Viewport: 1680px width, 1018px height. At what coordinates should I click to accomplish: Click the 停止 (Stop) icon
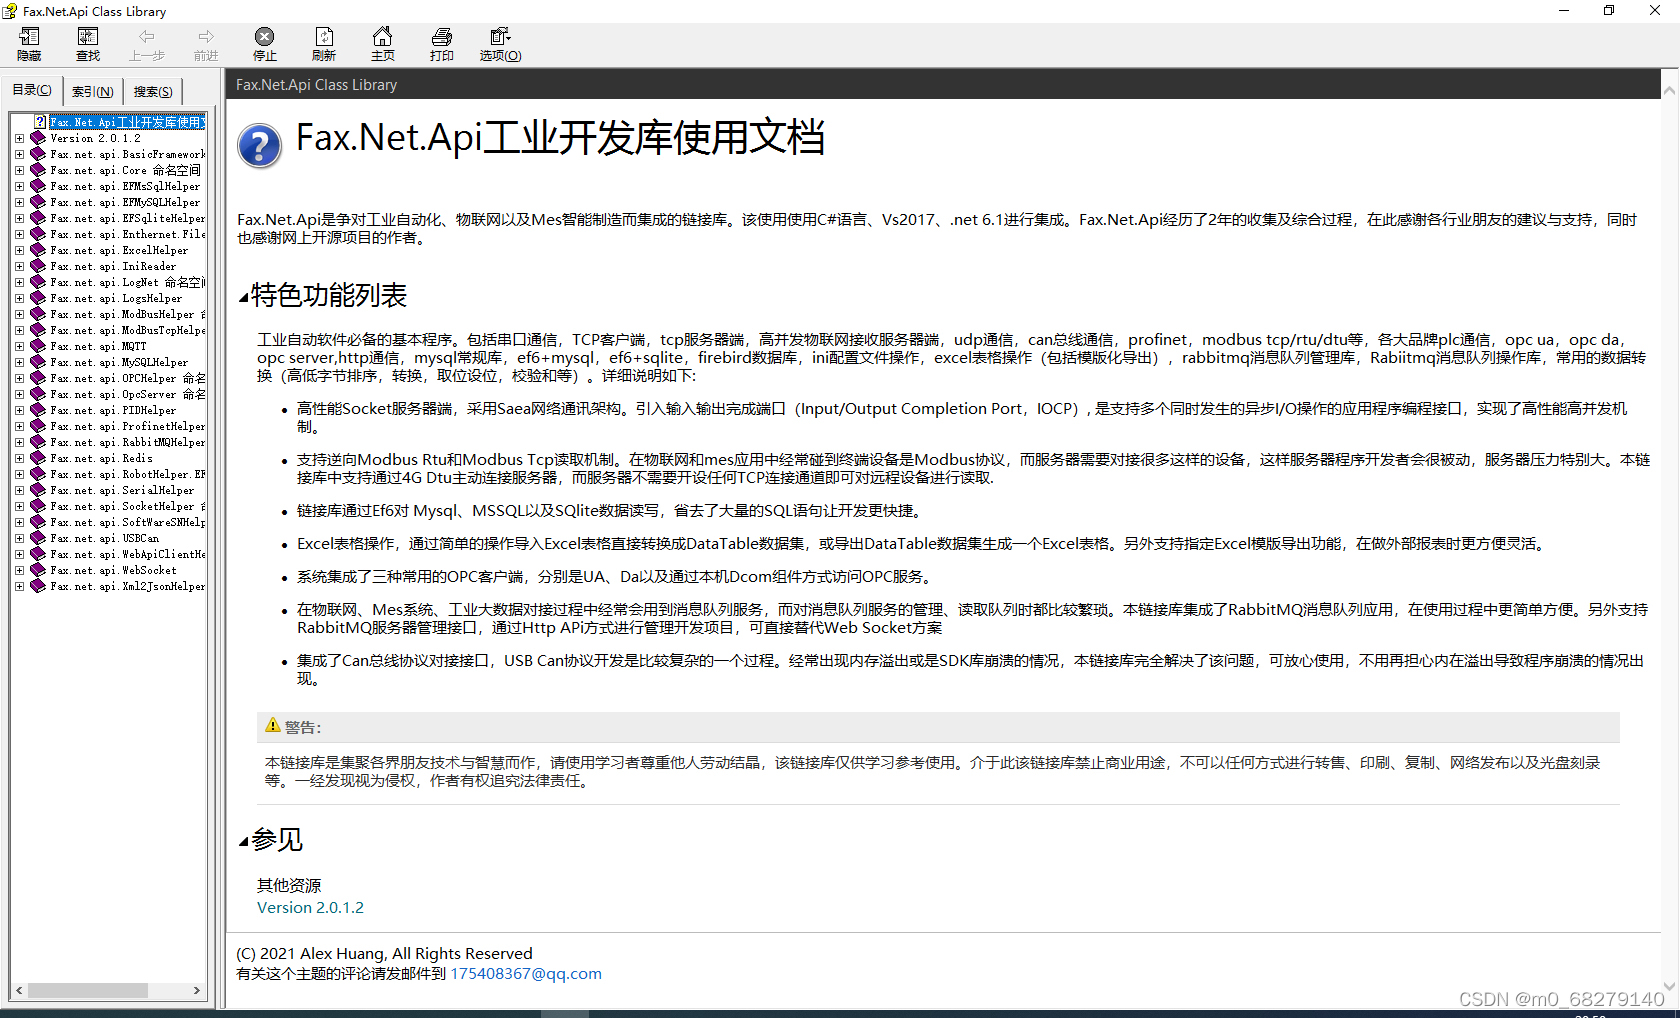point(264,44)
